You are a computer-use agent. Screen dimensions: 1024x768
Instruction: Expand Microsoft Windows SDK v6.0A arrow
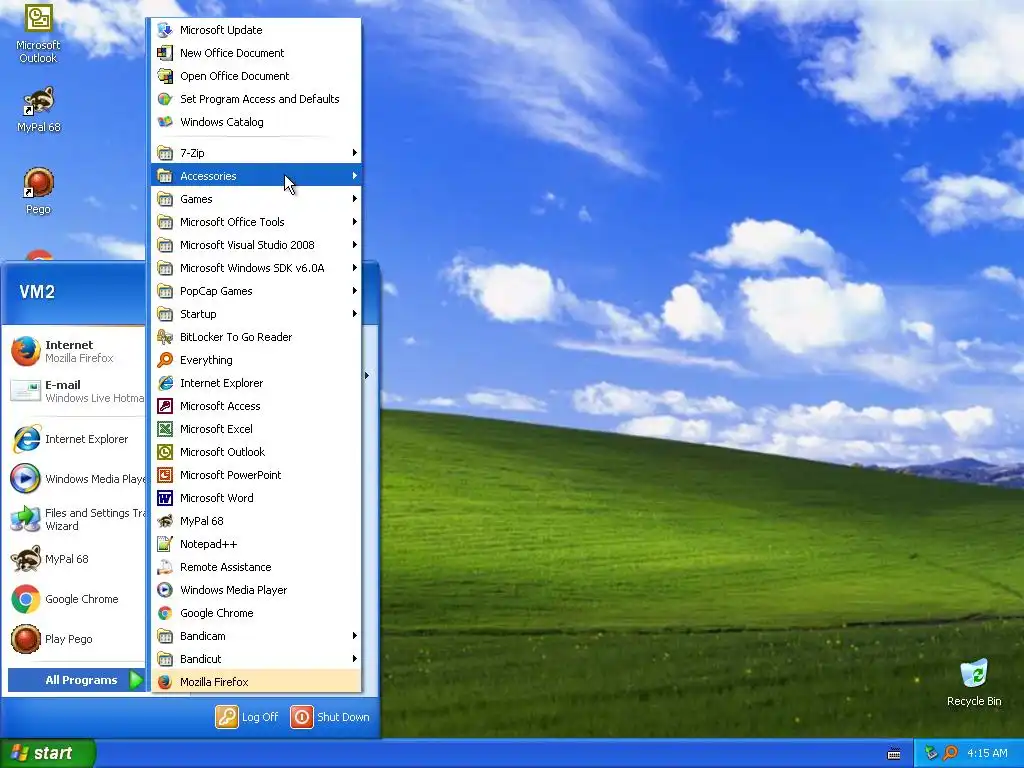point(355,268)
